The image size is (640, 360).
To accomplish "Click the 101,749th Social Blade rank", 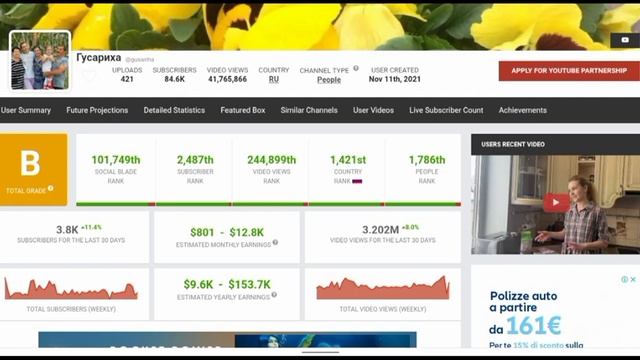I will [116, 160].
